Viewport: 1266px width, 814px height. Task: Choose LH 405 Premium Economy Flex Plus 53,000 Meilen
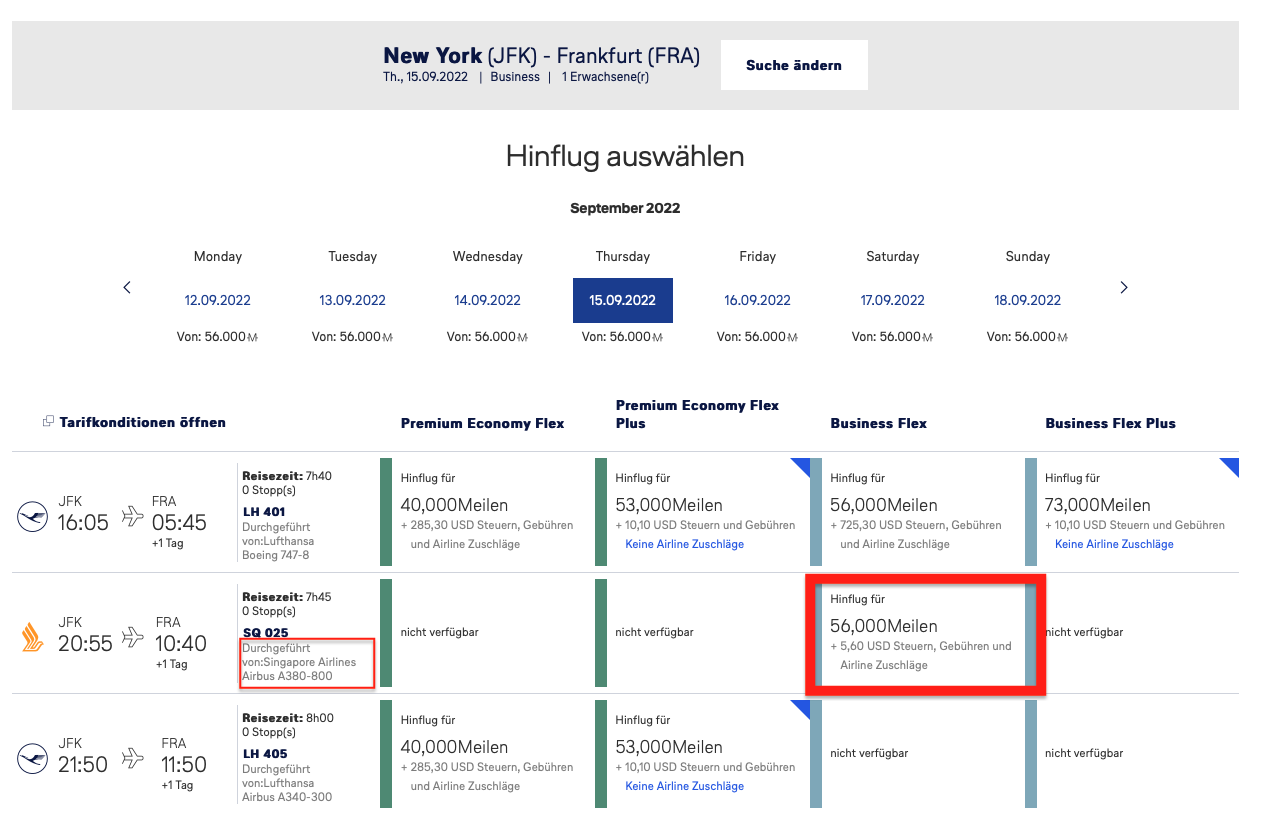pos(705,752)
